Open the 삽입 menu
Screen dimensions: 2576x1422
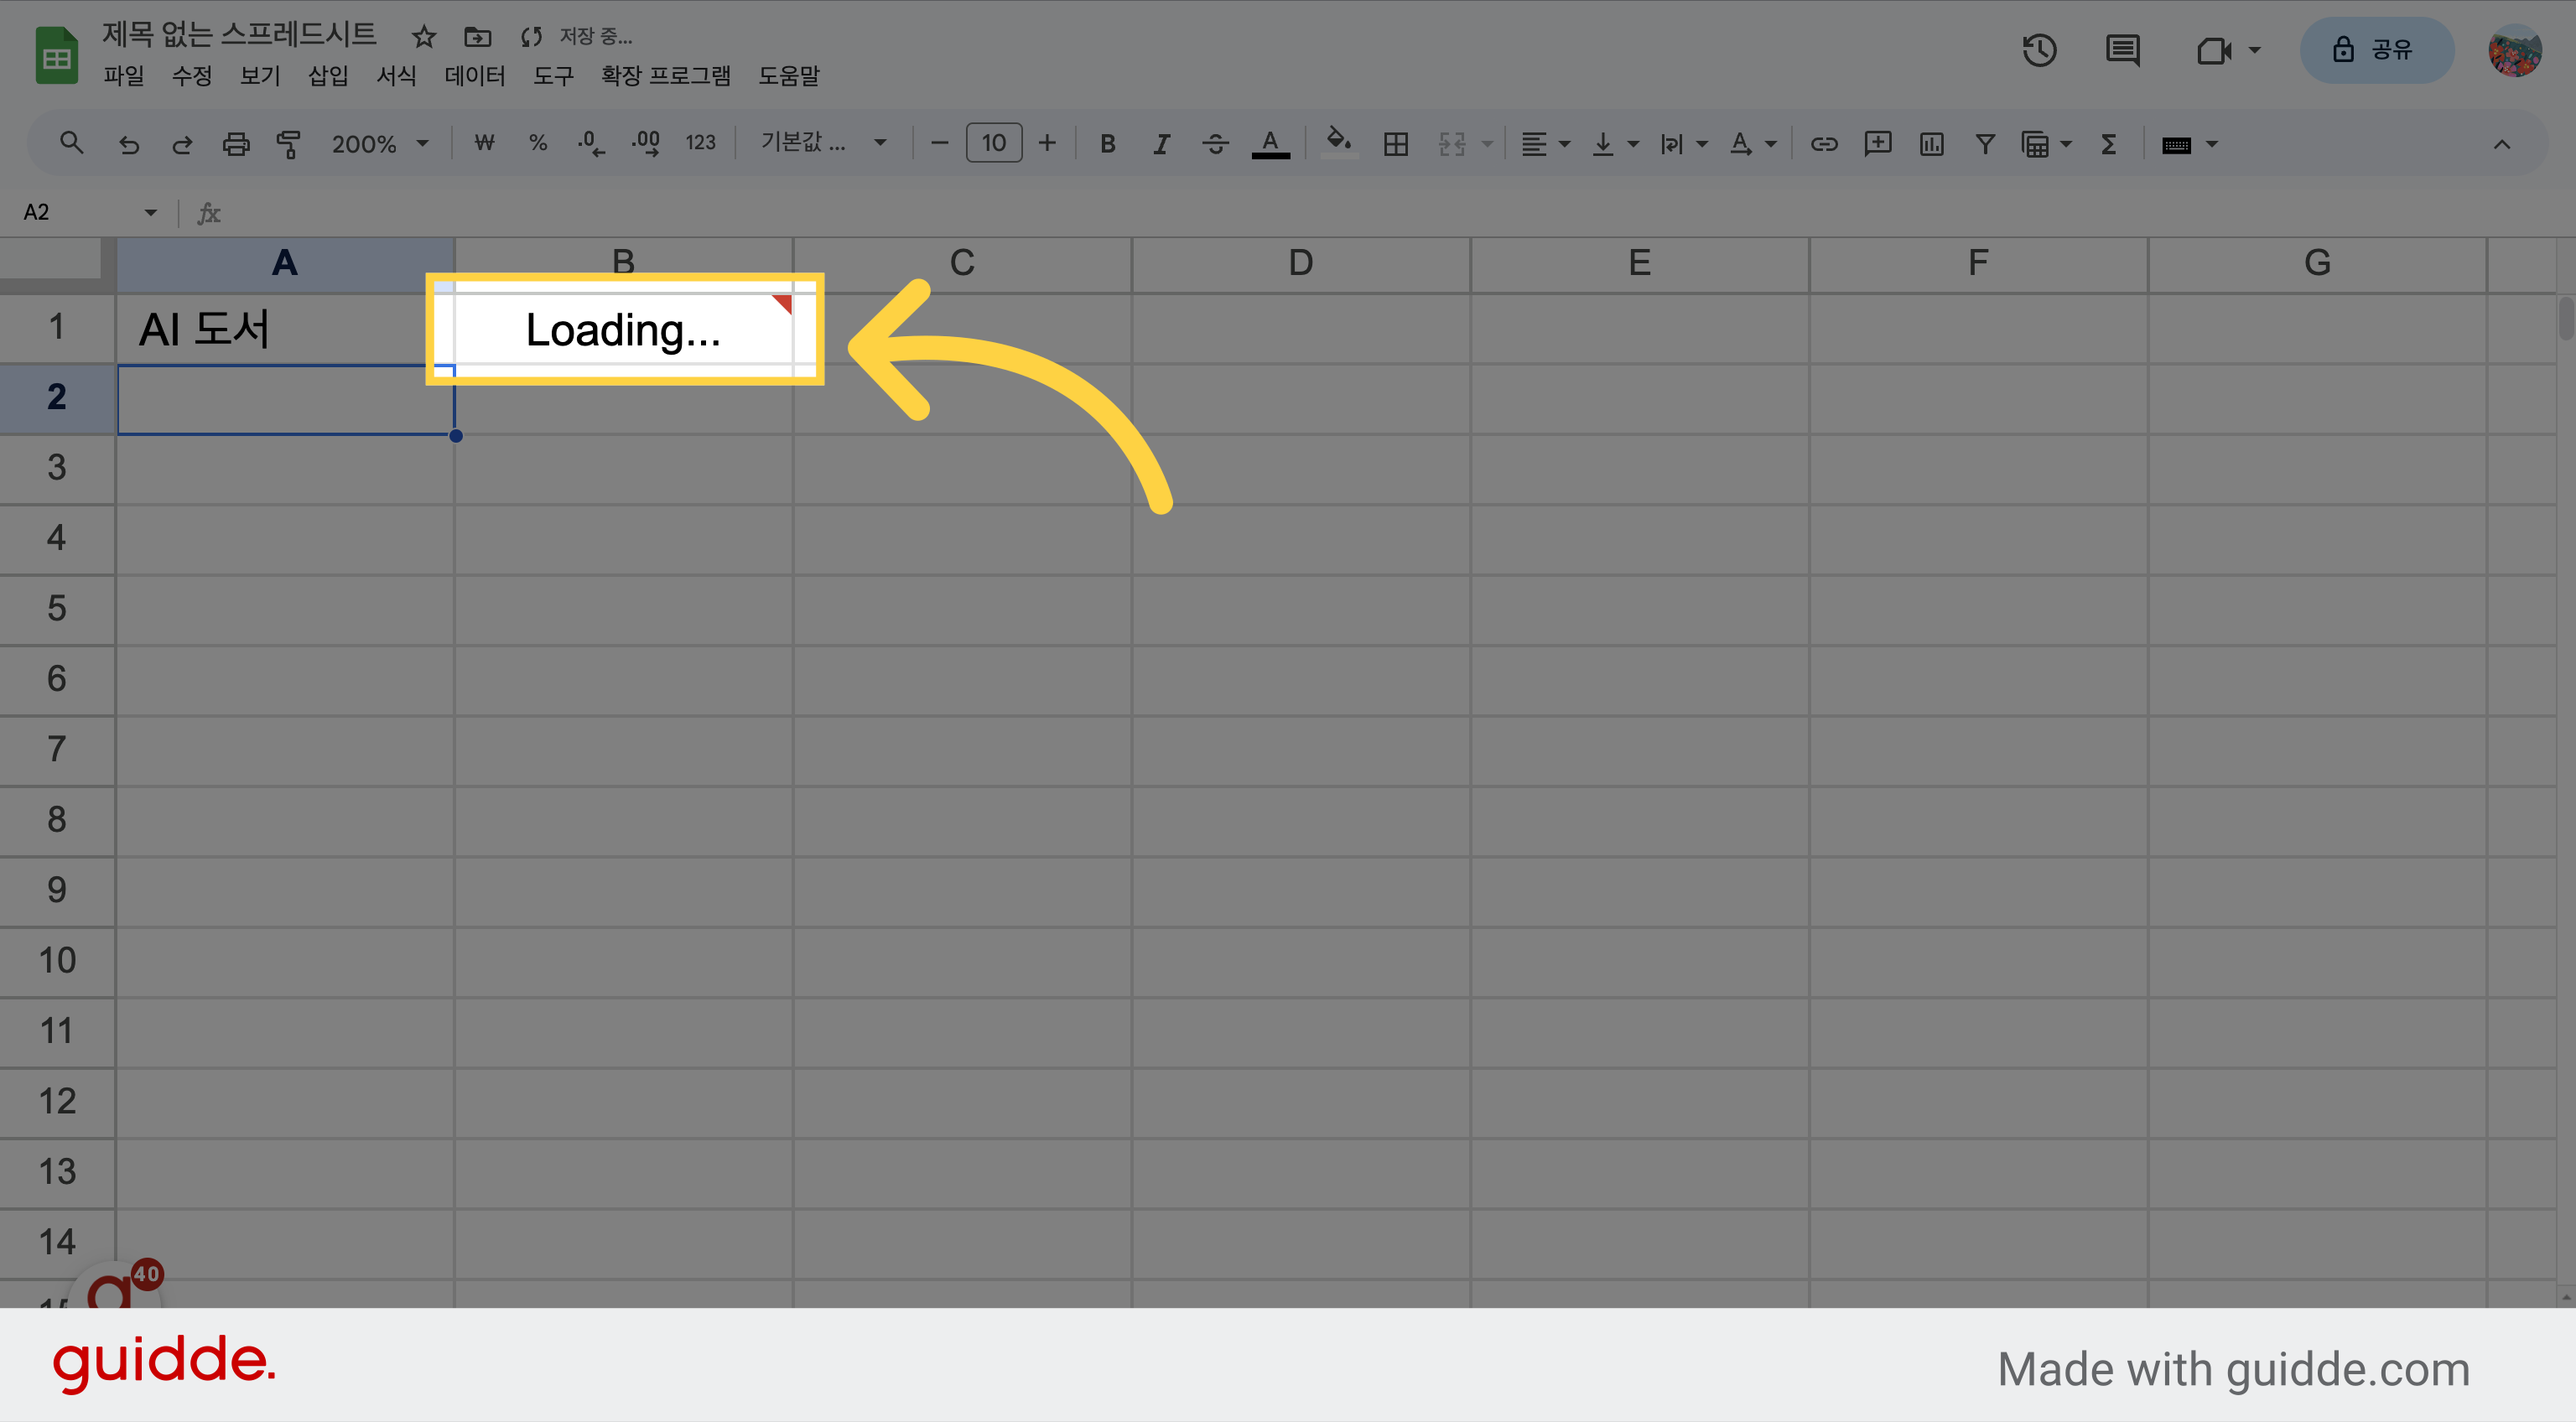click(328, 76)
